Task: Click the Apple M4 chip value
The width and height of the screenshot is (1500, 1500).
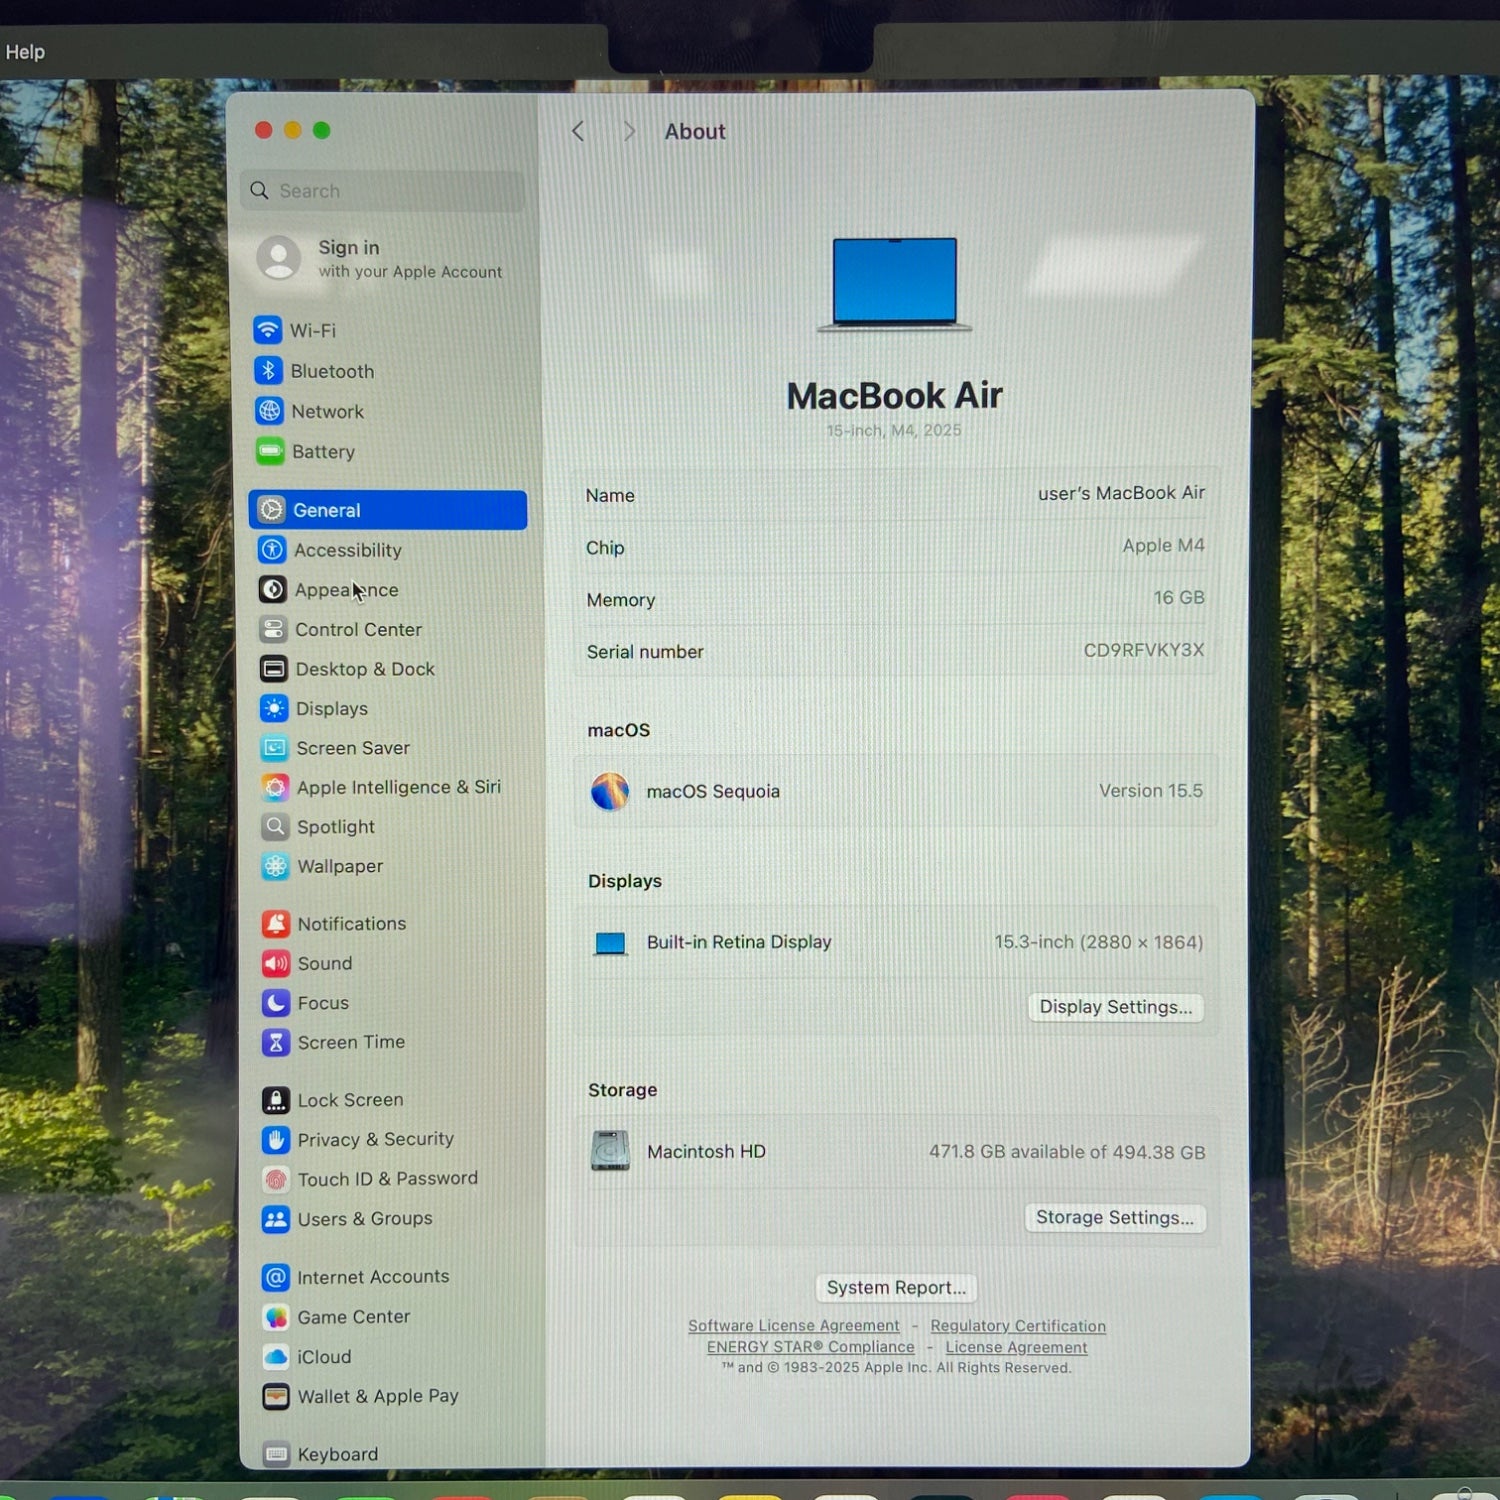Action: 1163,545
